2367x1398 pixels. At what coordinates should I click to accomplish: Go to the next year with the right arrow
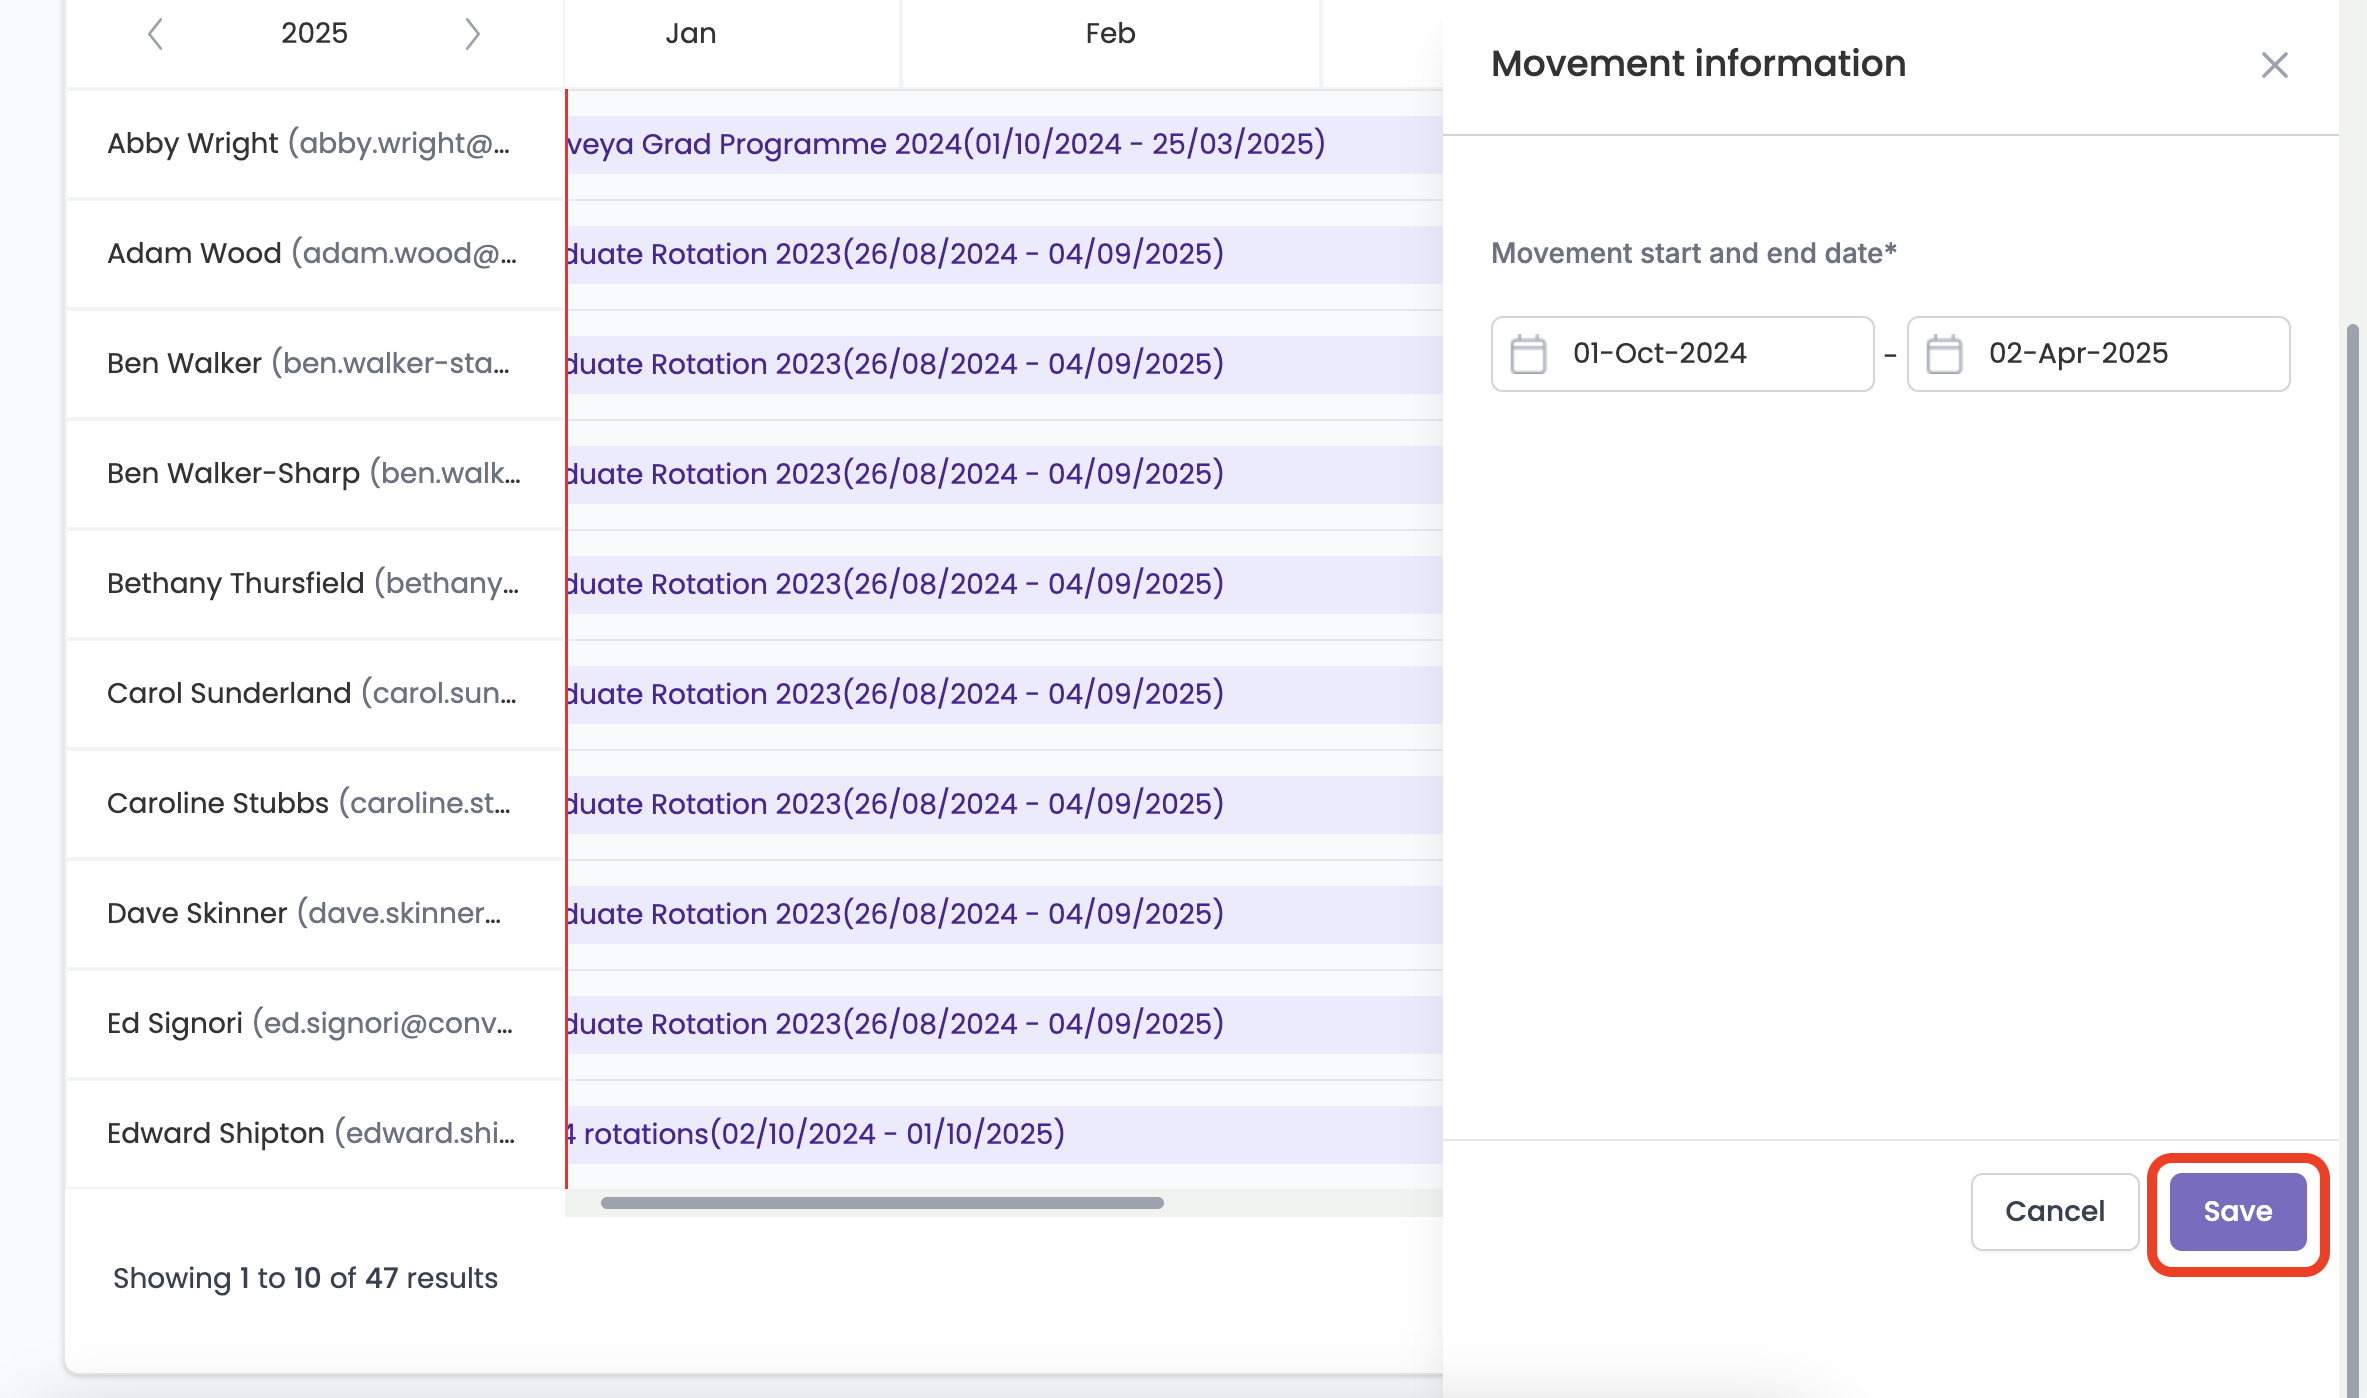(473, 34)
